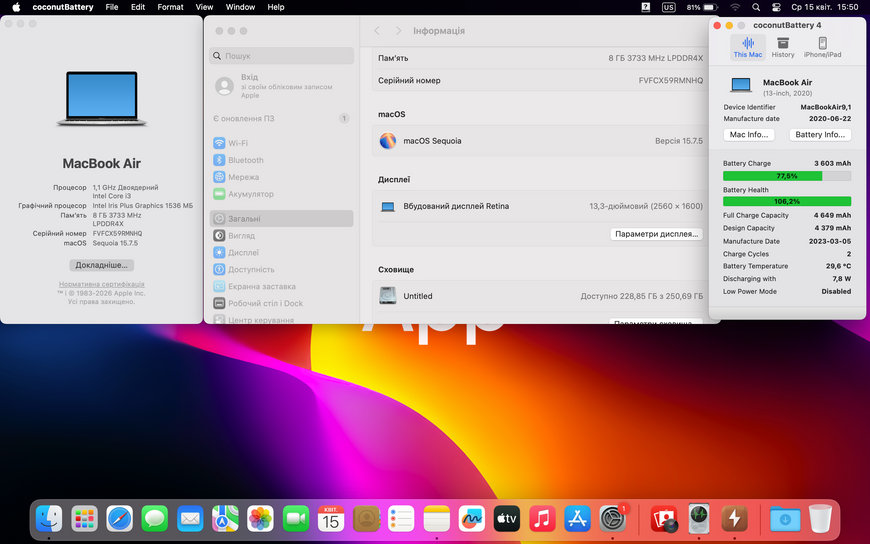The image size is (870, 544).
Task: Open Apple TV from the Dock
Action: pyautogui.click(x=507, y=519)
